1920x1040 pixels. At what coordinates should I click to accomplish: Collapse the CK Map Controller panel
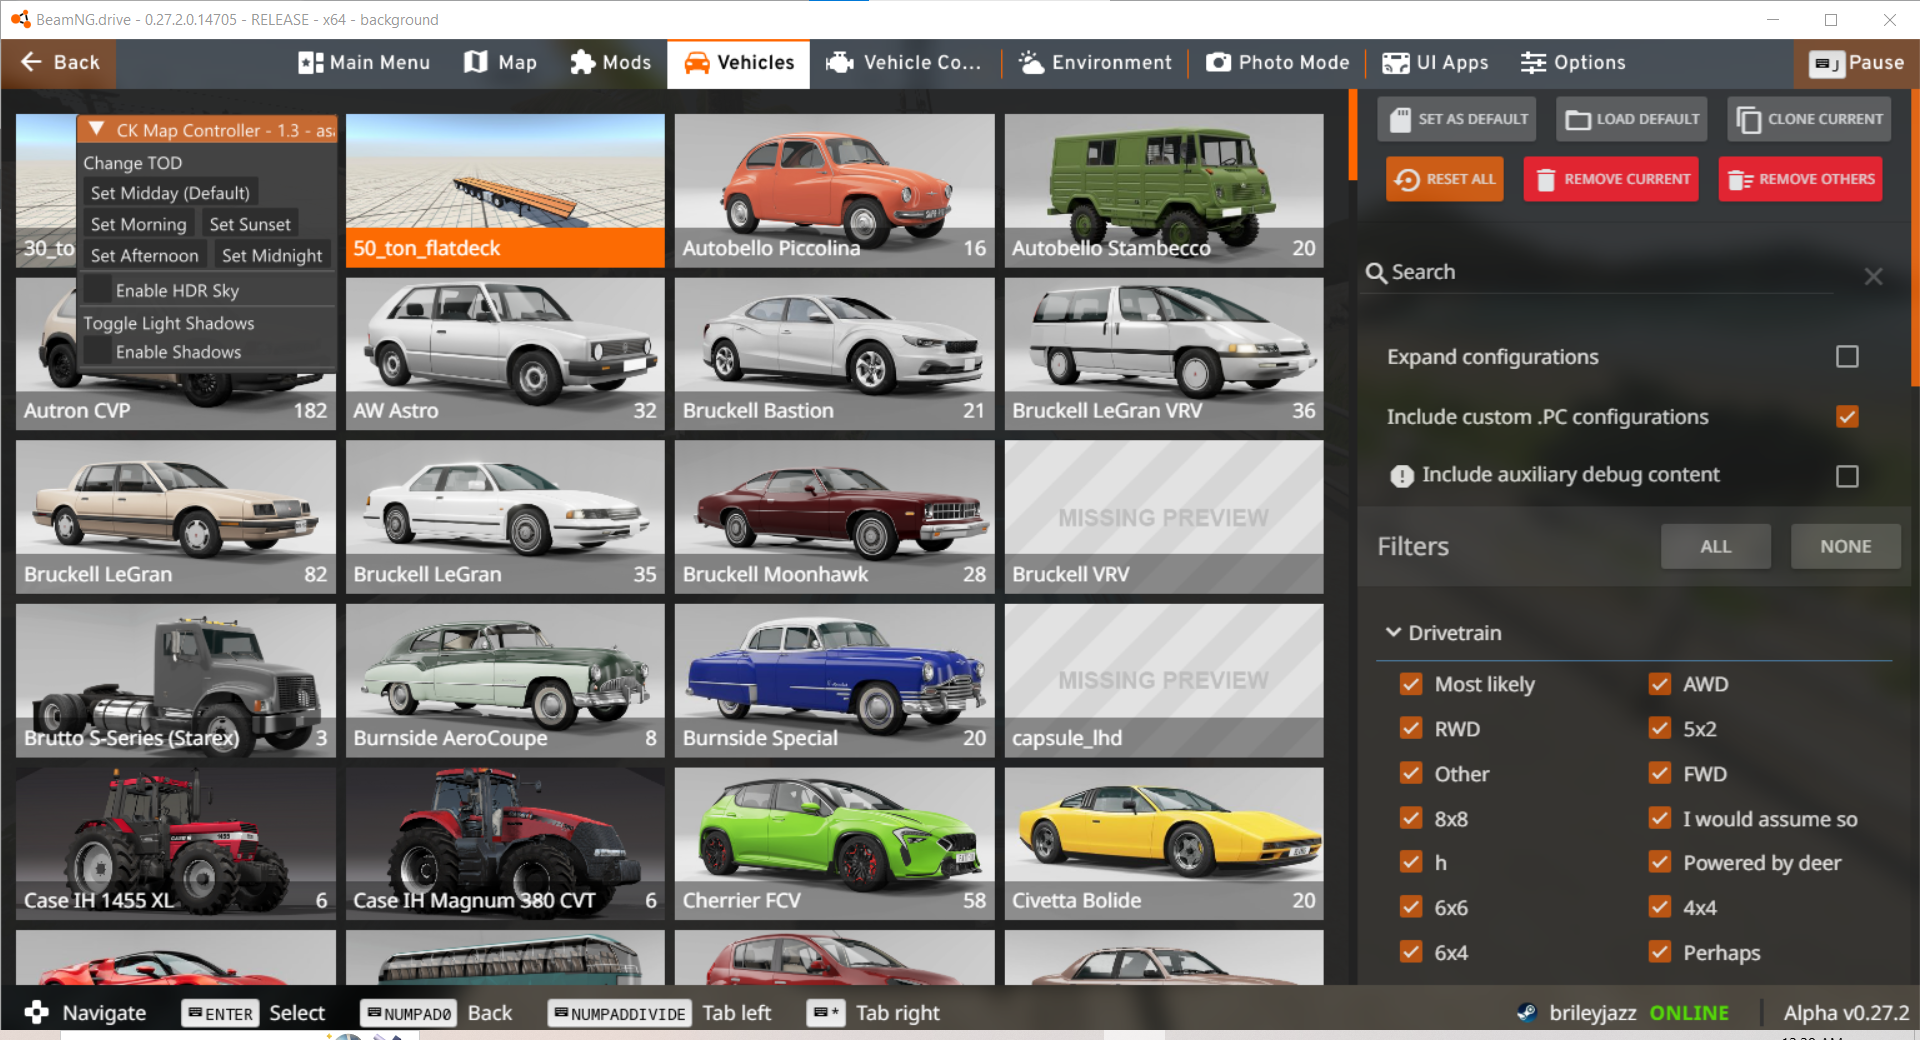[97, 130]
